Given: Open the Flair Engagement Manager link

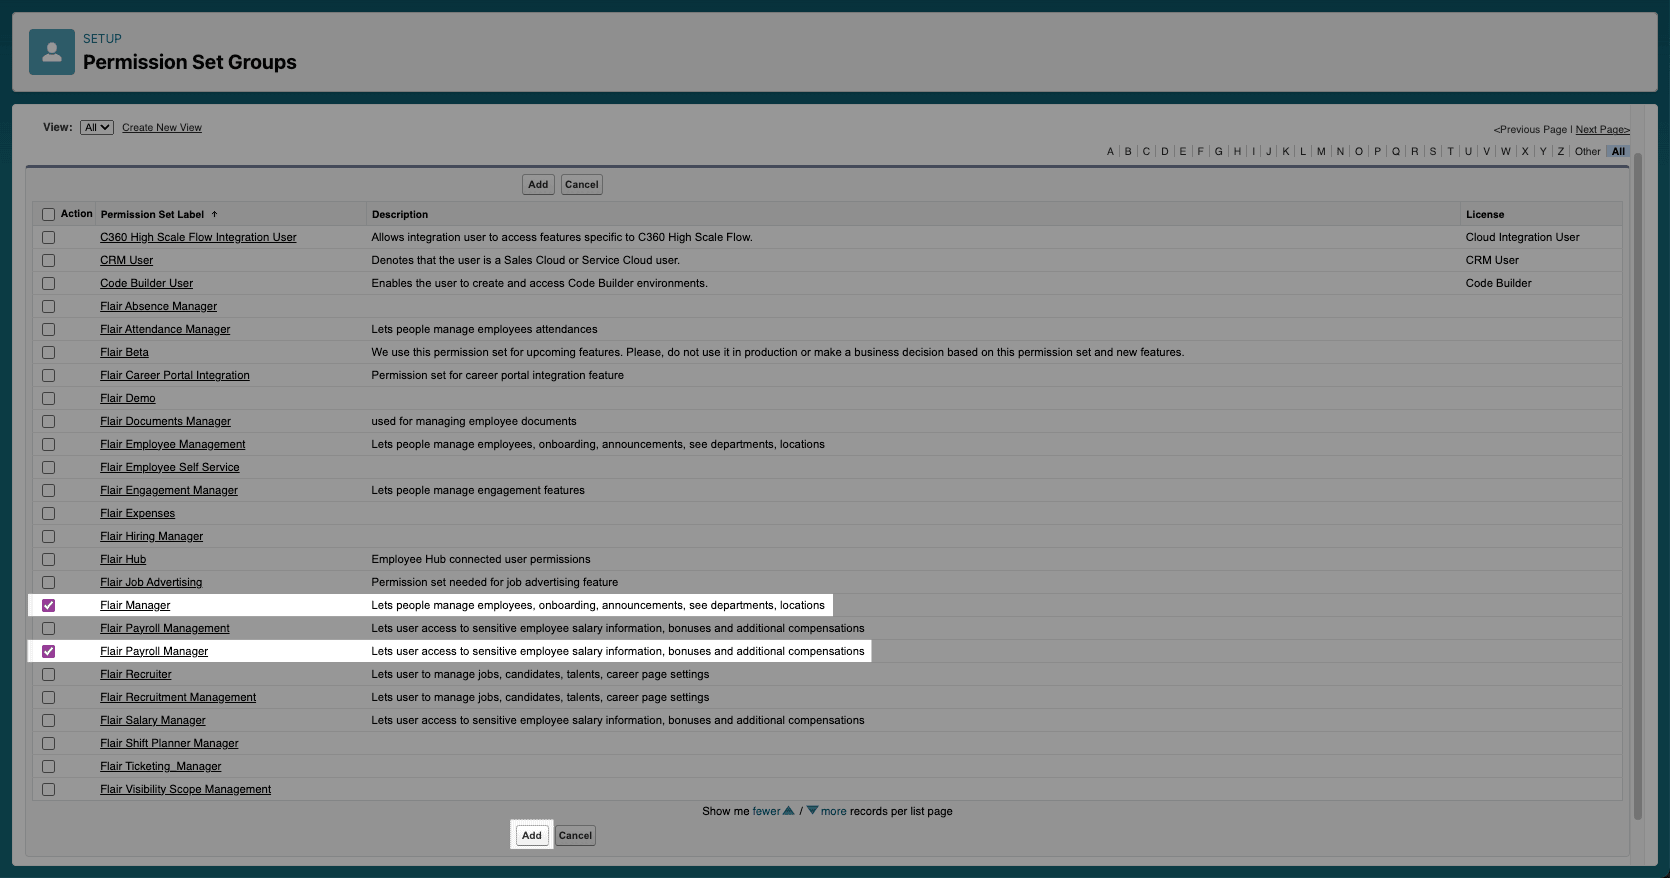Looking at the screenshot, I should (169, 490).
